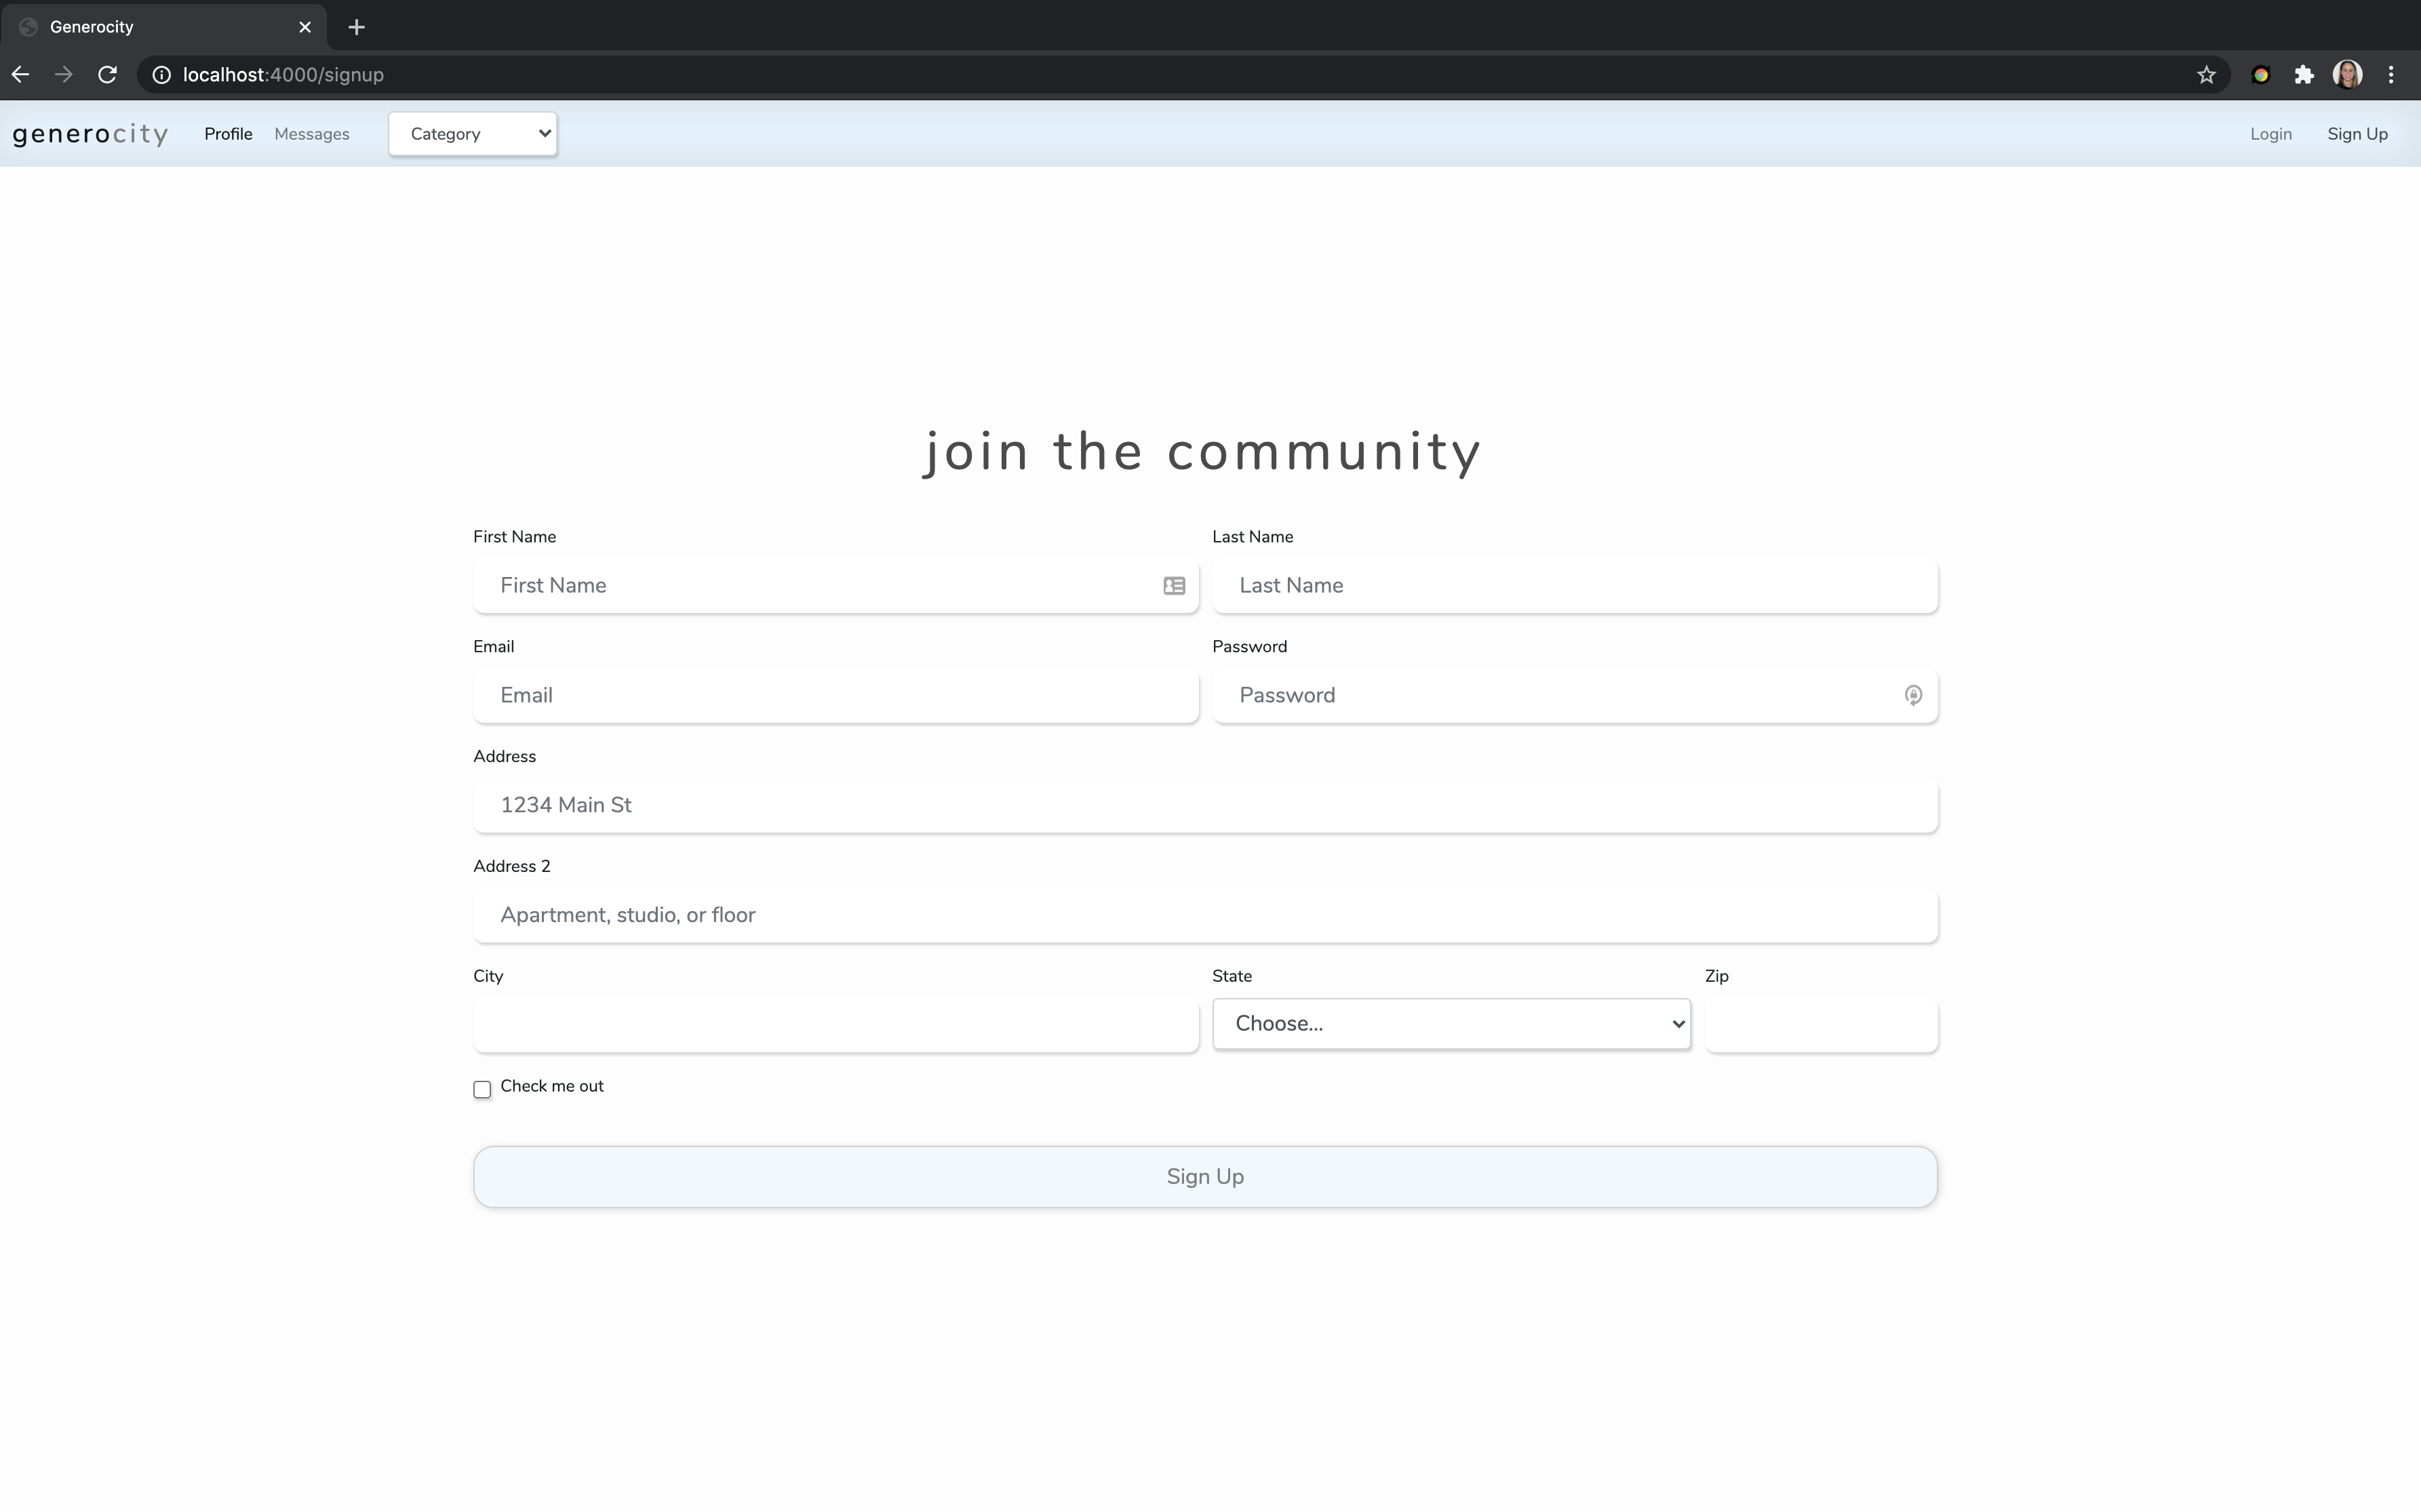
Task: Click password manager icon in Password field
Action: (1912, 695)
